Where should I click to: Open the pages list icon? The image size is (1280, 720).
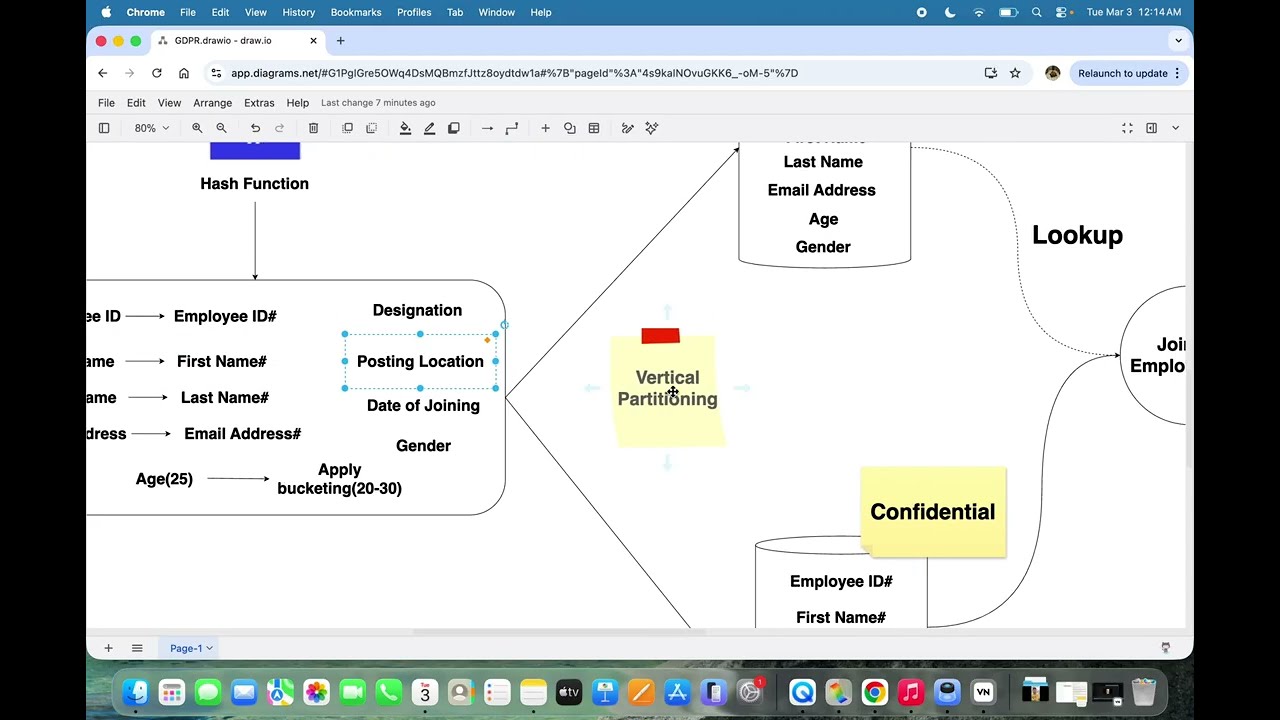click(137, 648)
